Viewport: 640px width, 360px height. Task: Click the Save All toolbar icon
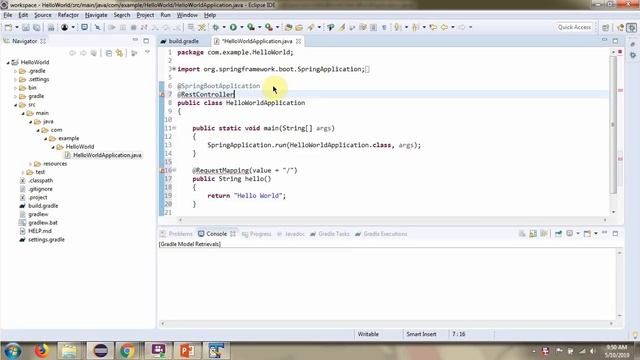coord(36,27)
